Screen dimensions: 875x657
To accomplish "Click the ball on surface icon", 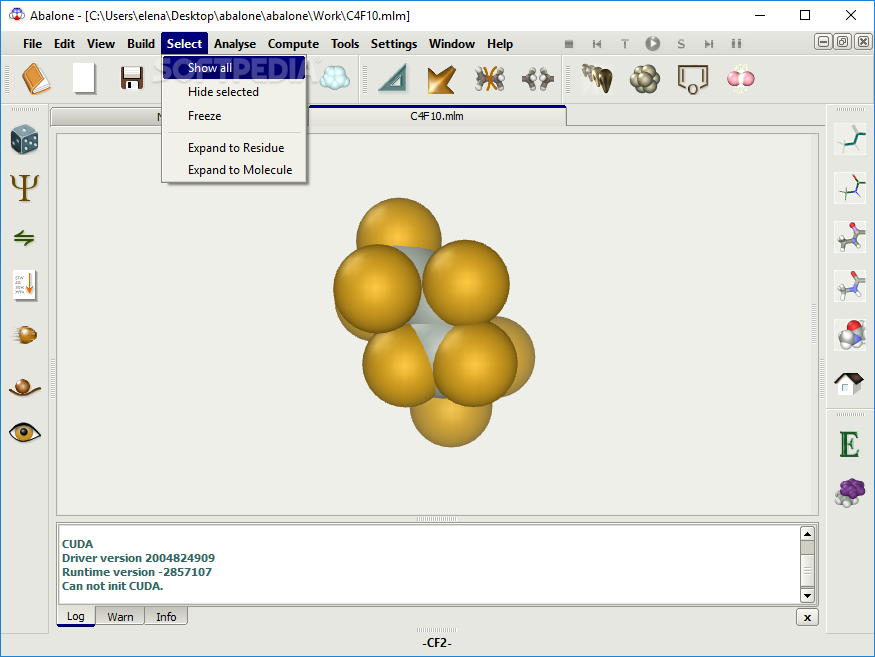I will tap(25, 386).
